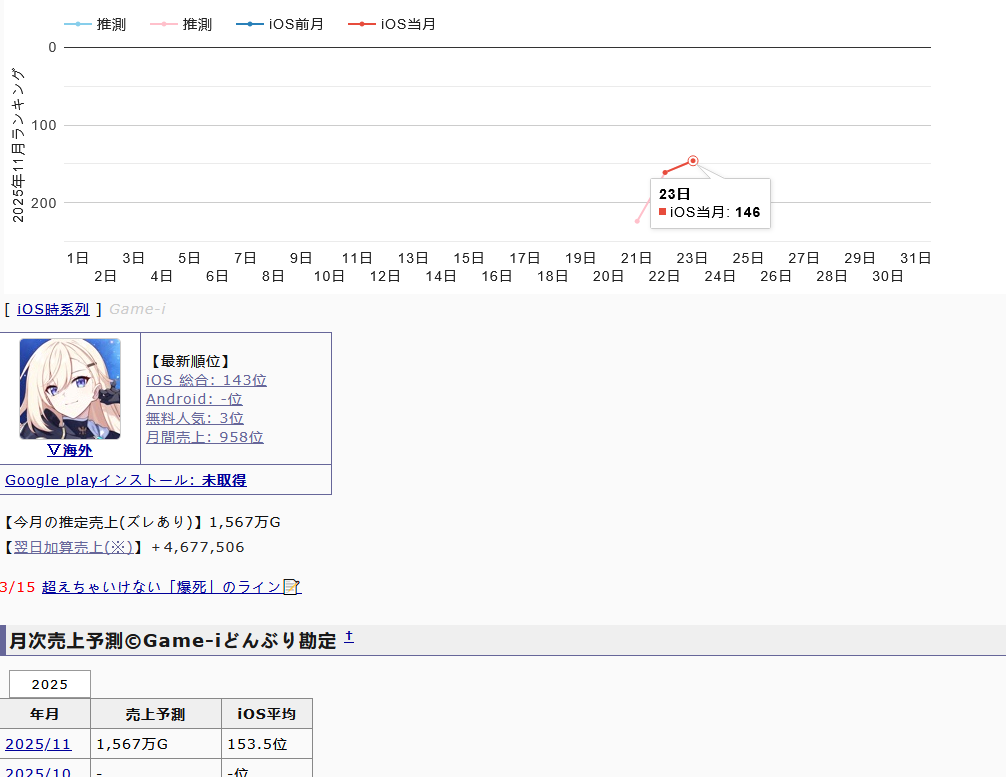Viewport: 1006px width, 777px height.
Task: Open the 翌日加算売上(※) link
Action: tap(73, 547)
